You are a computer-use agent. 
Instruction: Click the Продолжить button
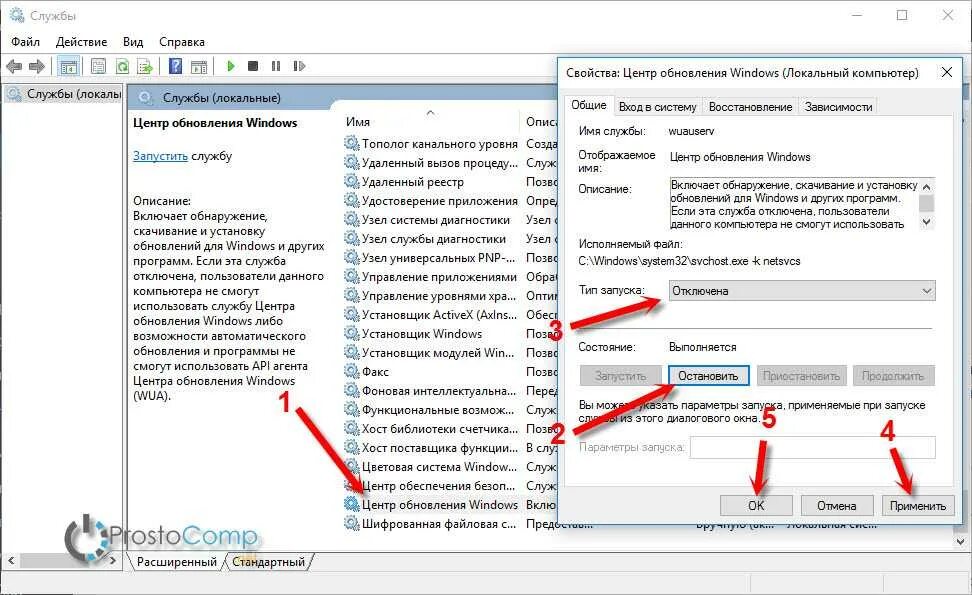(x=893, y=376)
